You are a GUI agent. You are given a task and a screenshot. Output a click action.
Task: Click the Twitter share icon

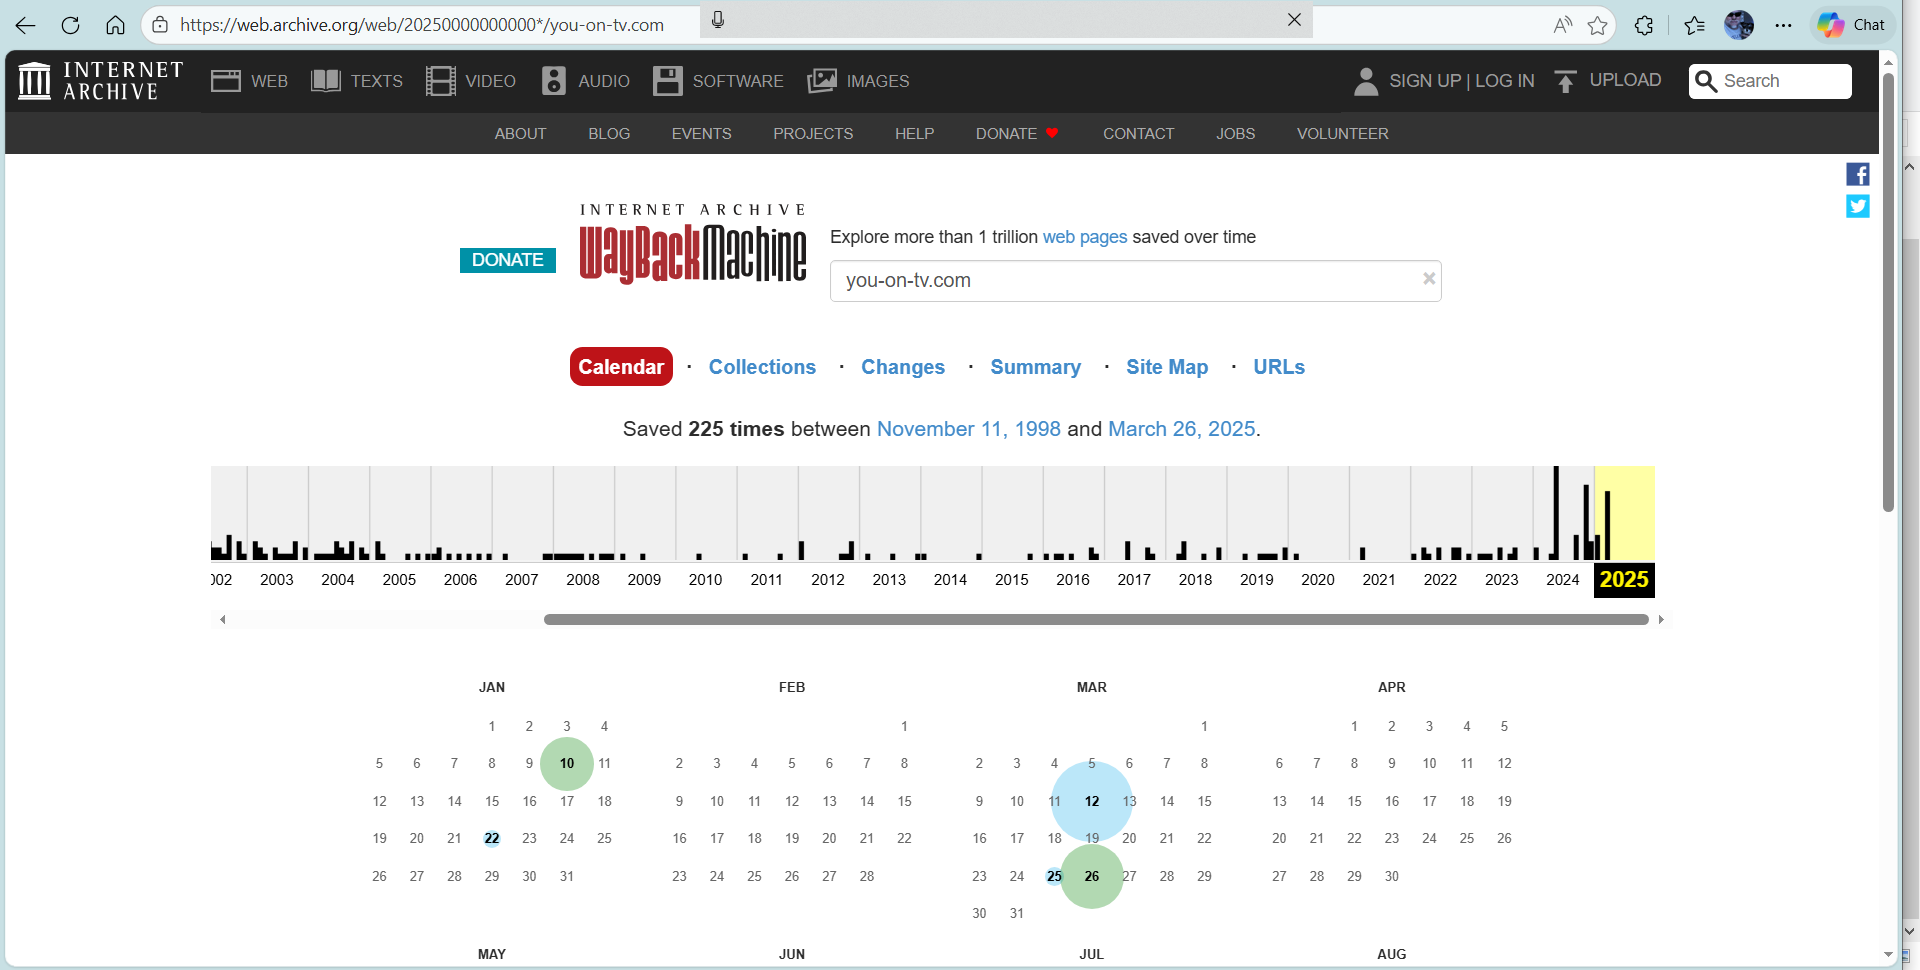click(1857, 206)
